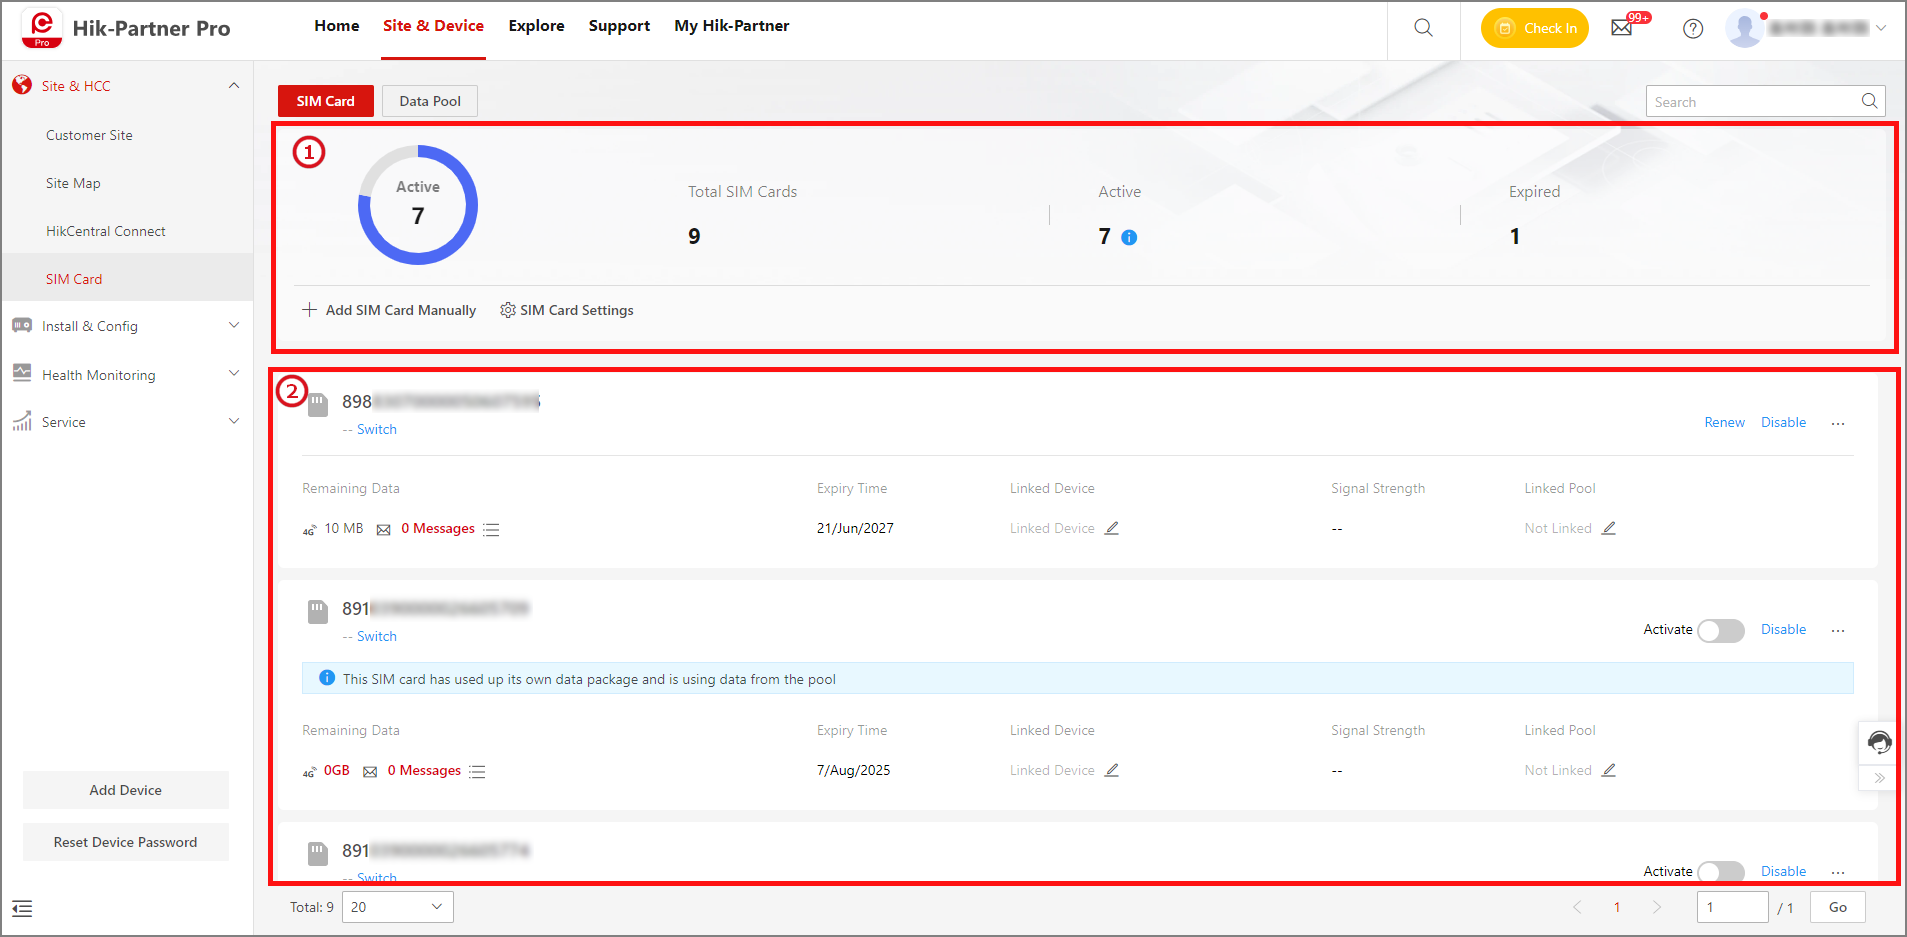Click the page number input field
1907x937 pixels.
pyautogui.click(x=1733, y=907)
